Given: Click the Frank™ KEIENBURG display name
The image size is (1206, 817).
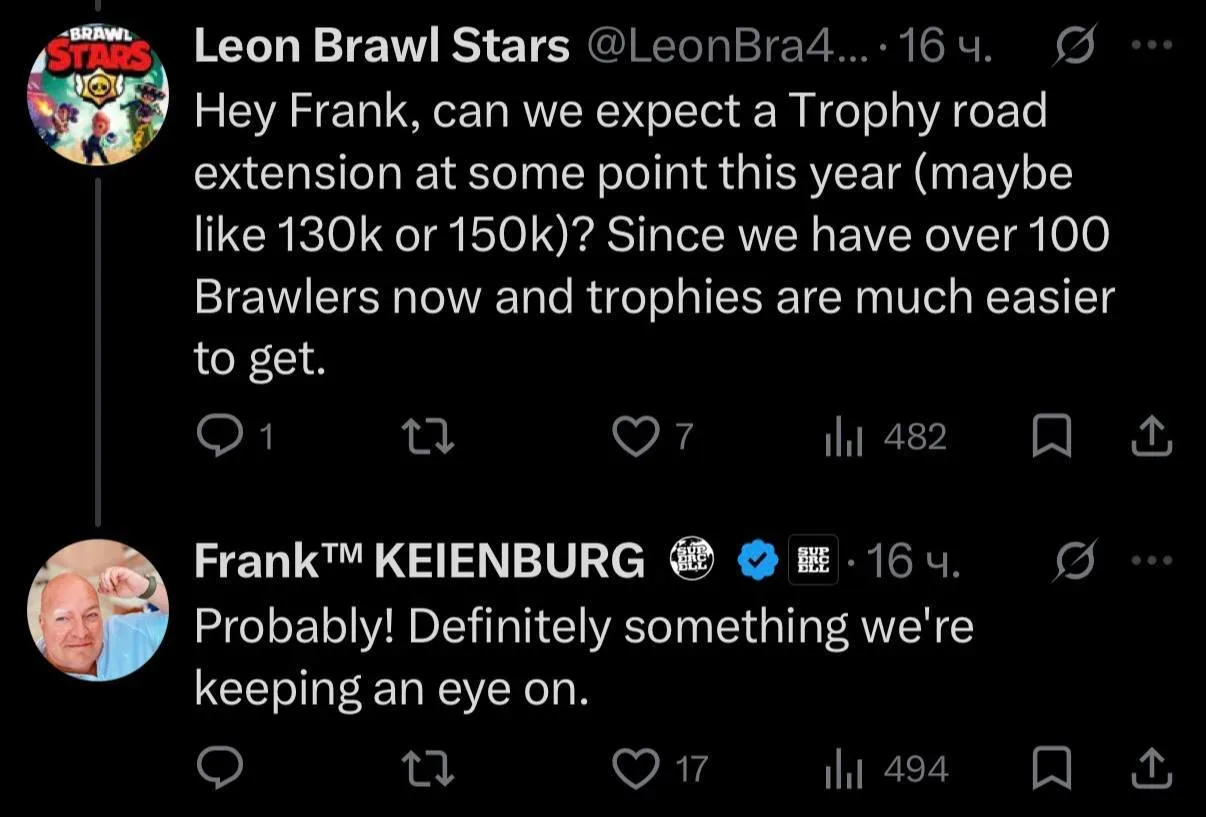Looking at the screenshot, I should click(x=419, y=561).
